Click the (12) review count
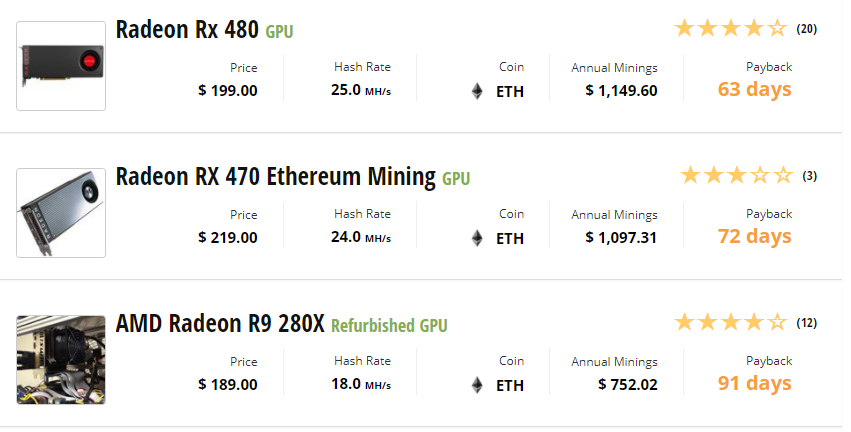This screenshot has width=851, height=432. (x=806, y=323)
